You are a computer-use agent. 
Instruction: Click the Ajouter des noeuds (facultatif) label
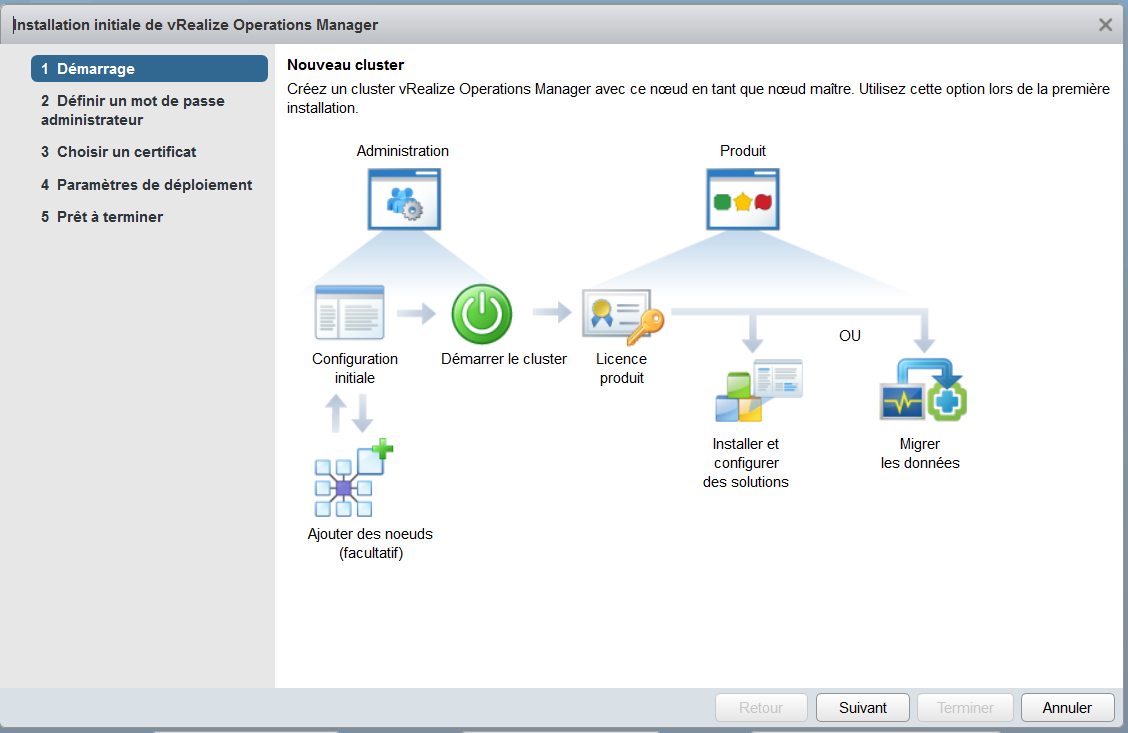[x=370, y=543]
